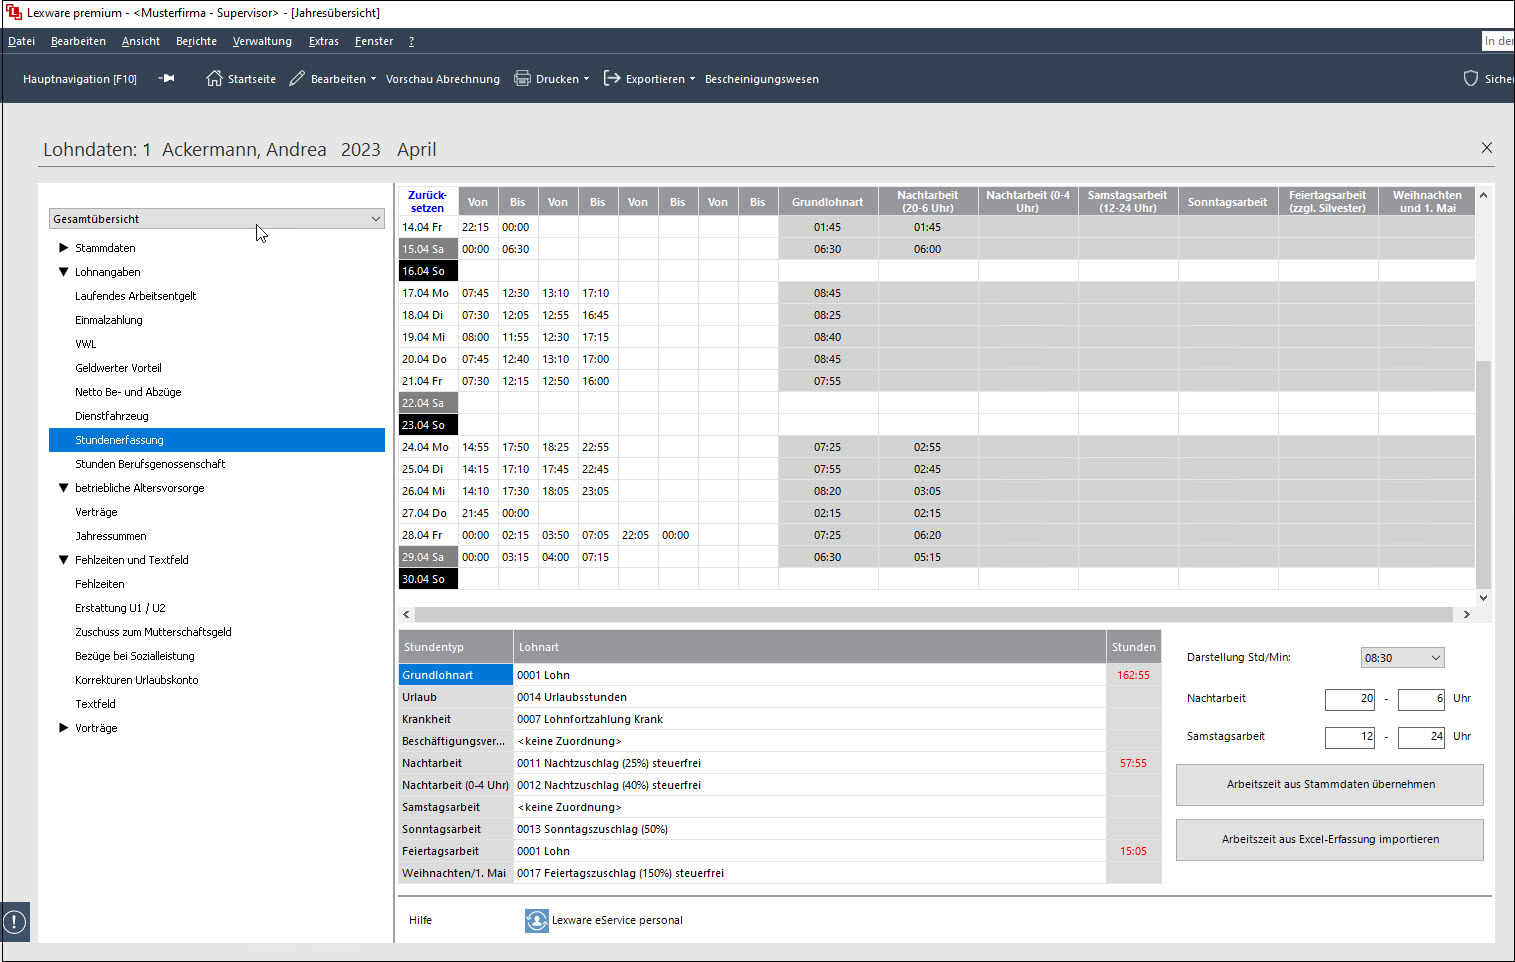Open the Ansicht menu

coord(141,41)
